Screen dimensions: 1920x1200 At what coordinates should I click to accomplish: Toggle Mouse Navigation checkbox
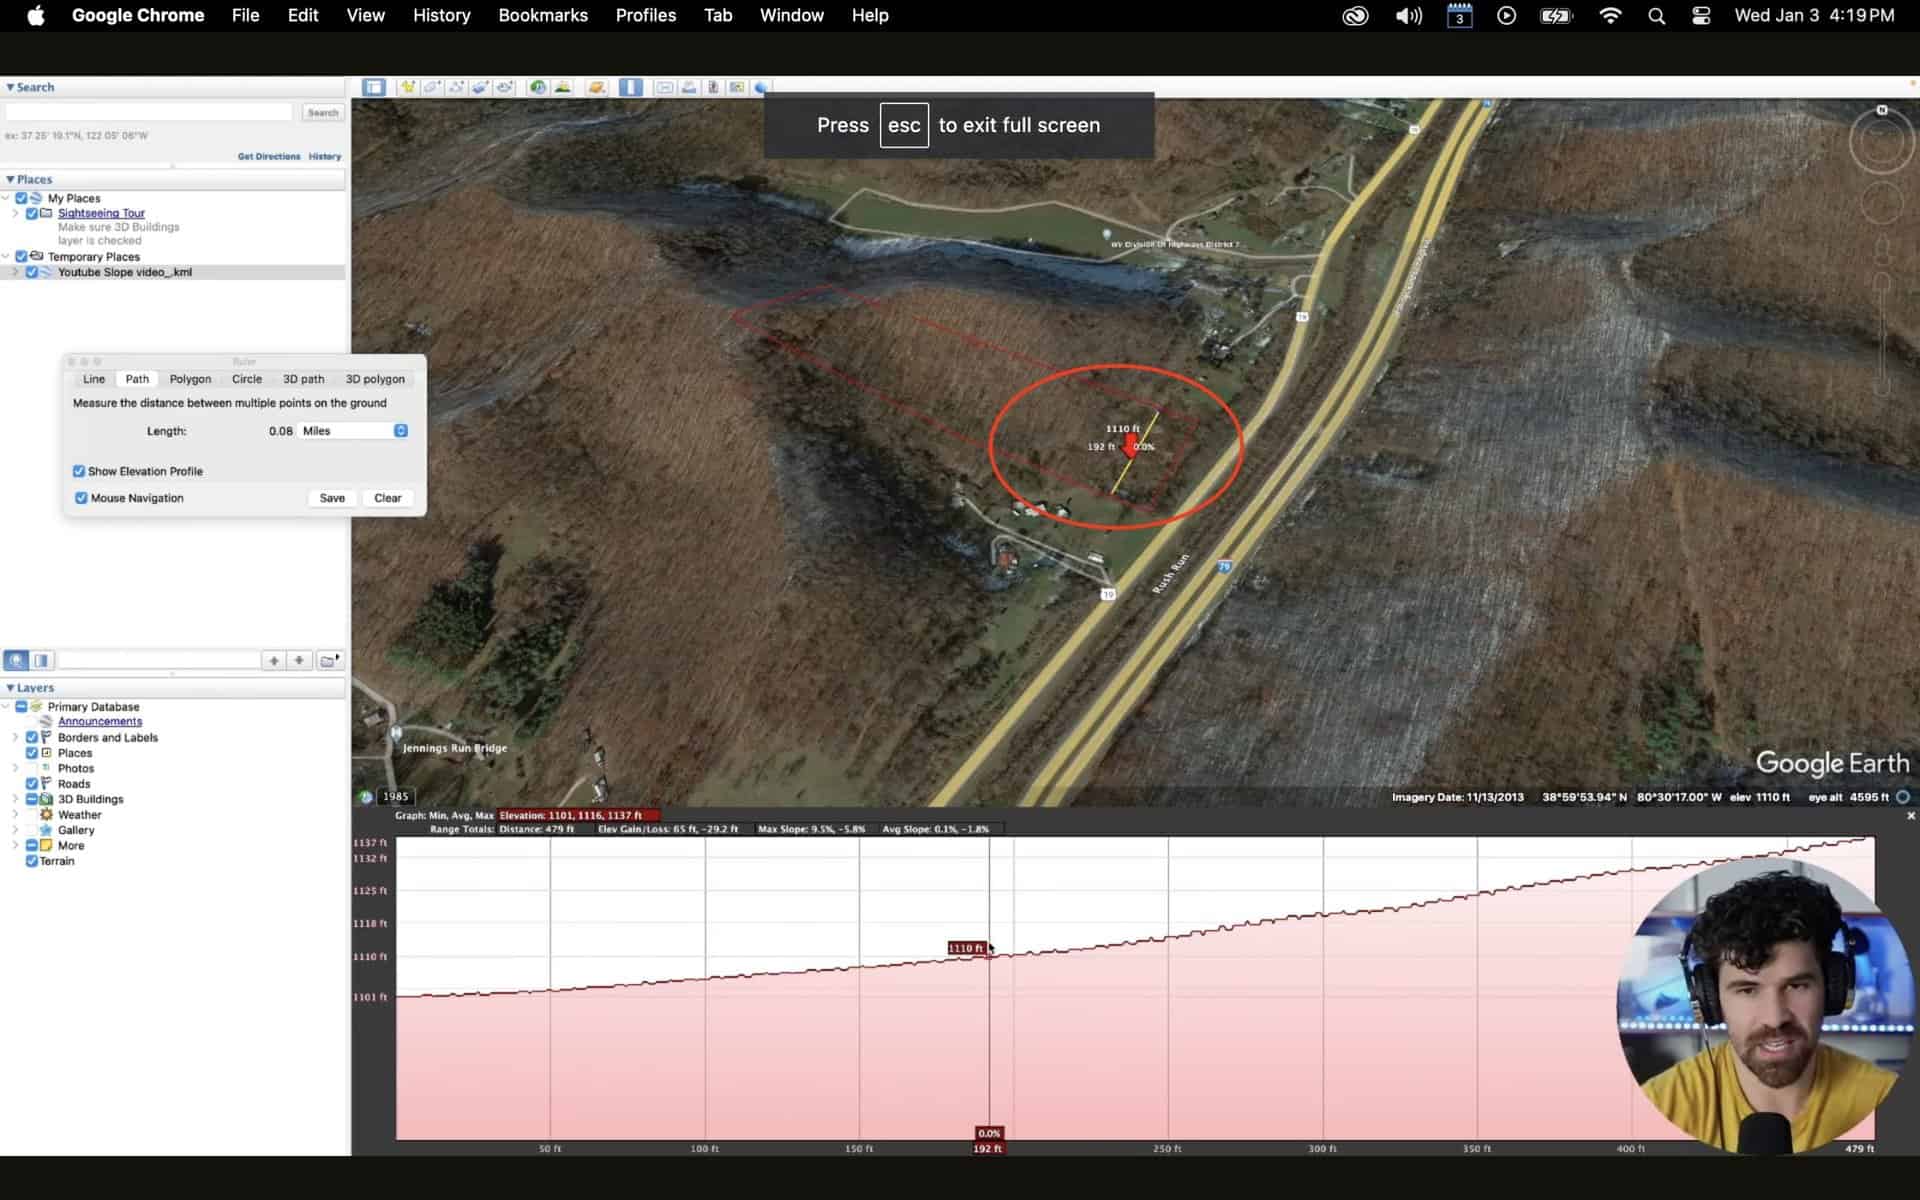point(81,498)
